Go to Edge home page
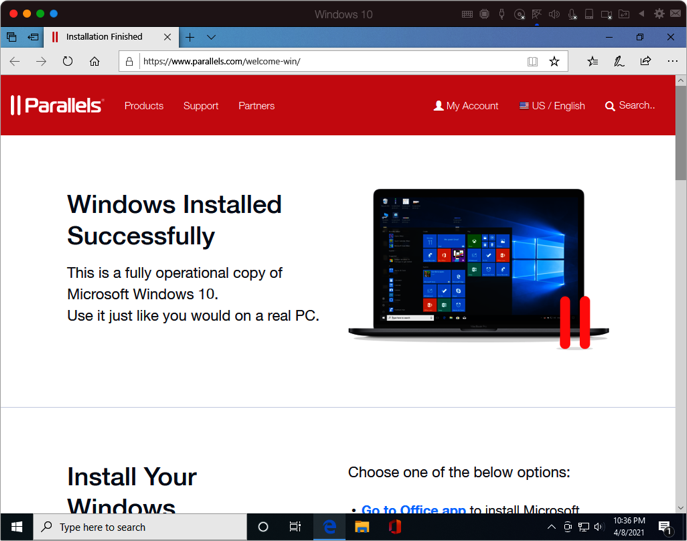This screenshot has width=687, height=541. point(95,61)
